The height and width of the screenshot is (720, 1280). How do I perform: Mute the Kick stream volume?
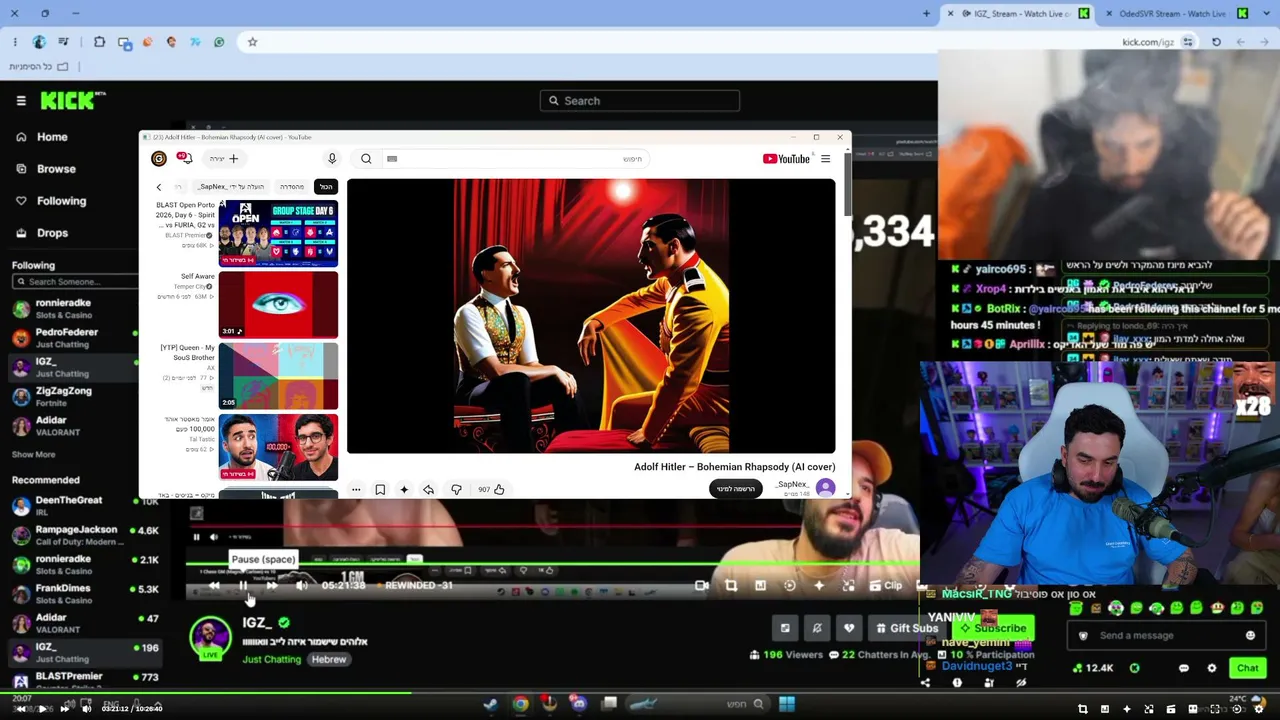(301, 586)
